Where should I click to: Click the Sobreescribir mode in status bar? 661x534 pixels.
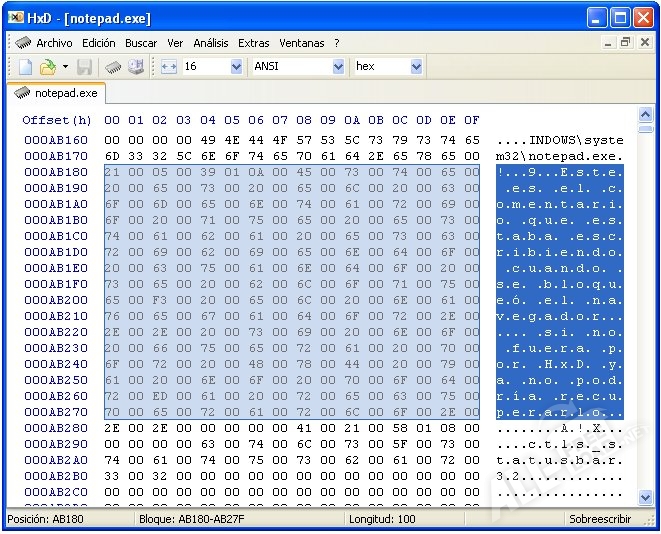pos(599,519)
